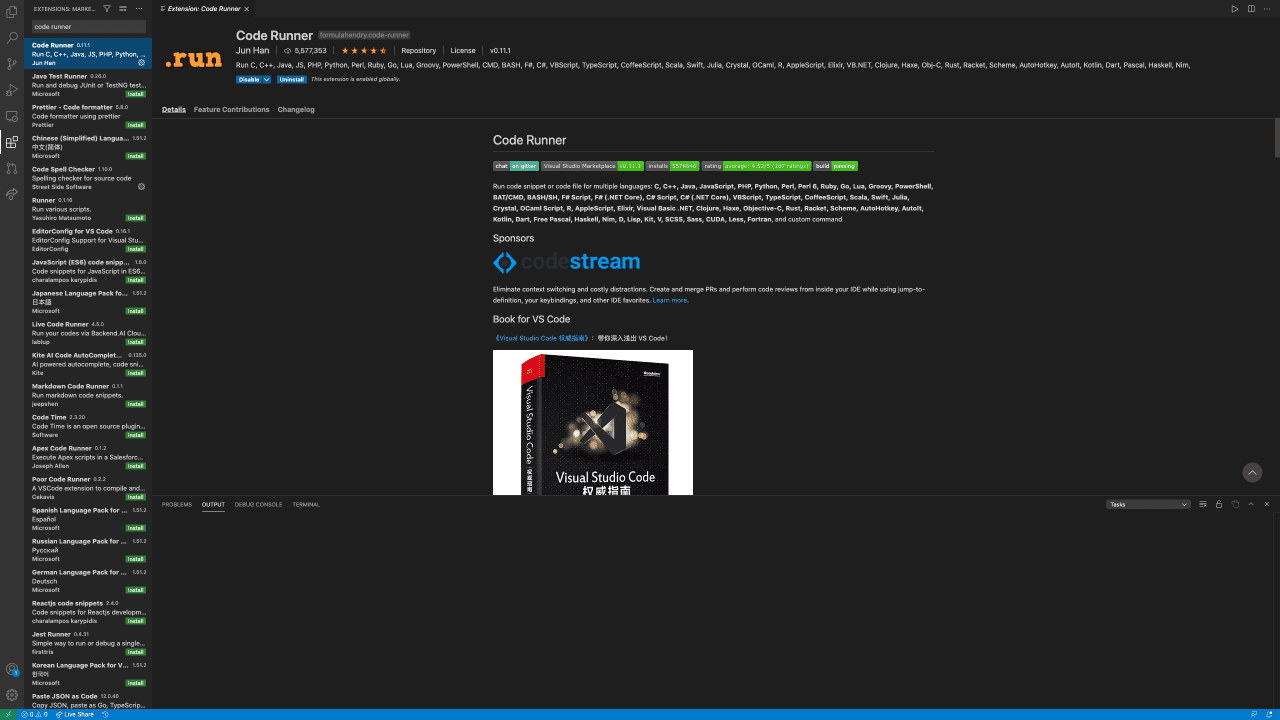Open the Search view in activity bar
The width and height of the screenshot is (1280, 720).
(x=12, y=38)
